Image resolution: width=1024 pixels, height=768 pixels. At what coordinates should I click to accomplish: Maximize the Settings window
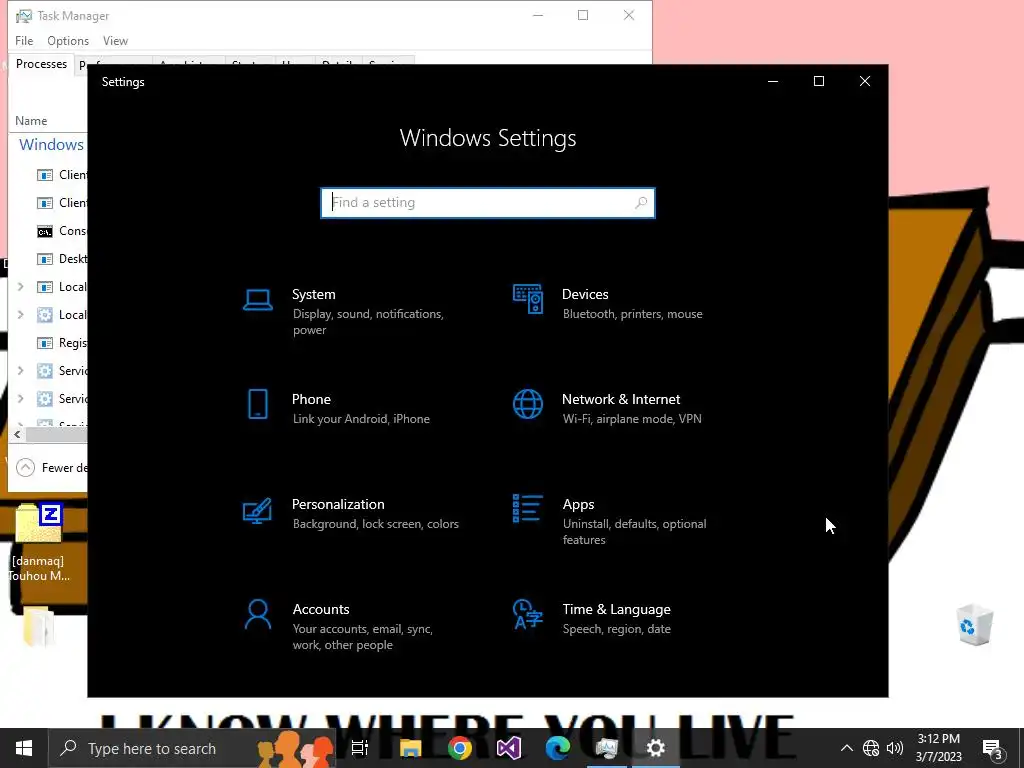[818, 81]
